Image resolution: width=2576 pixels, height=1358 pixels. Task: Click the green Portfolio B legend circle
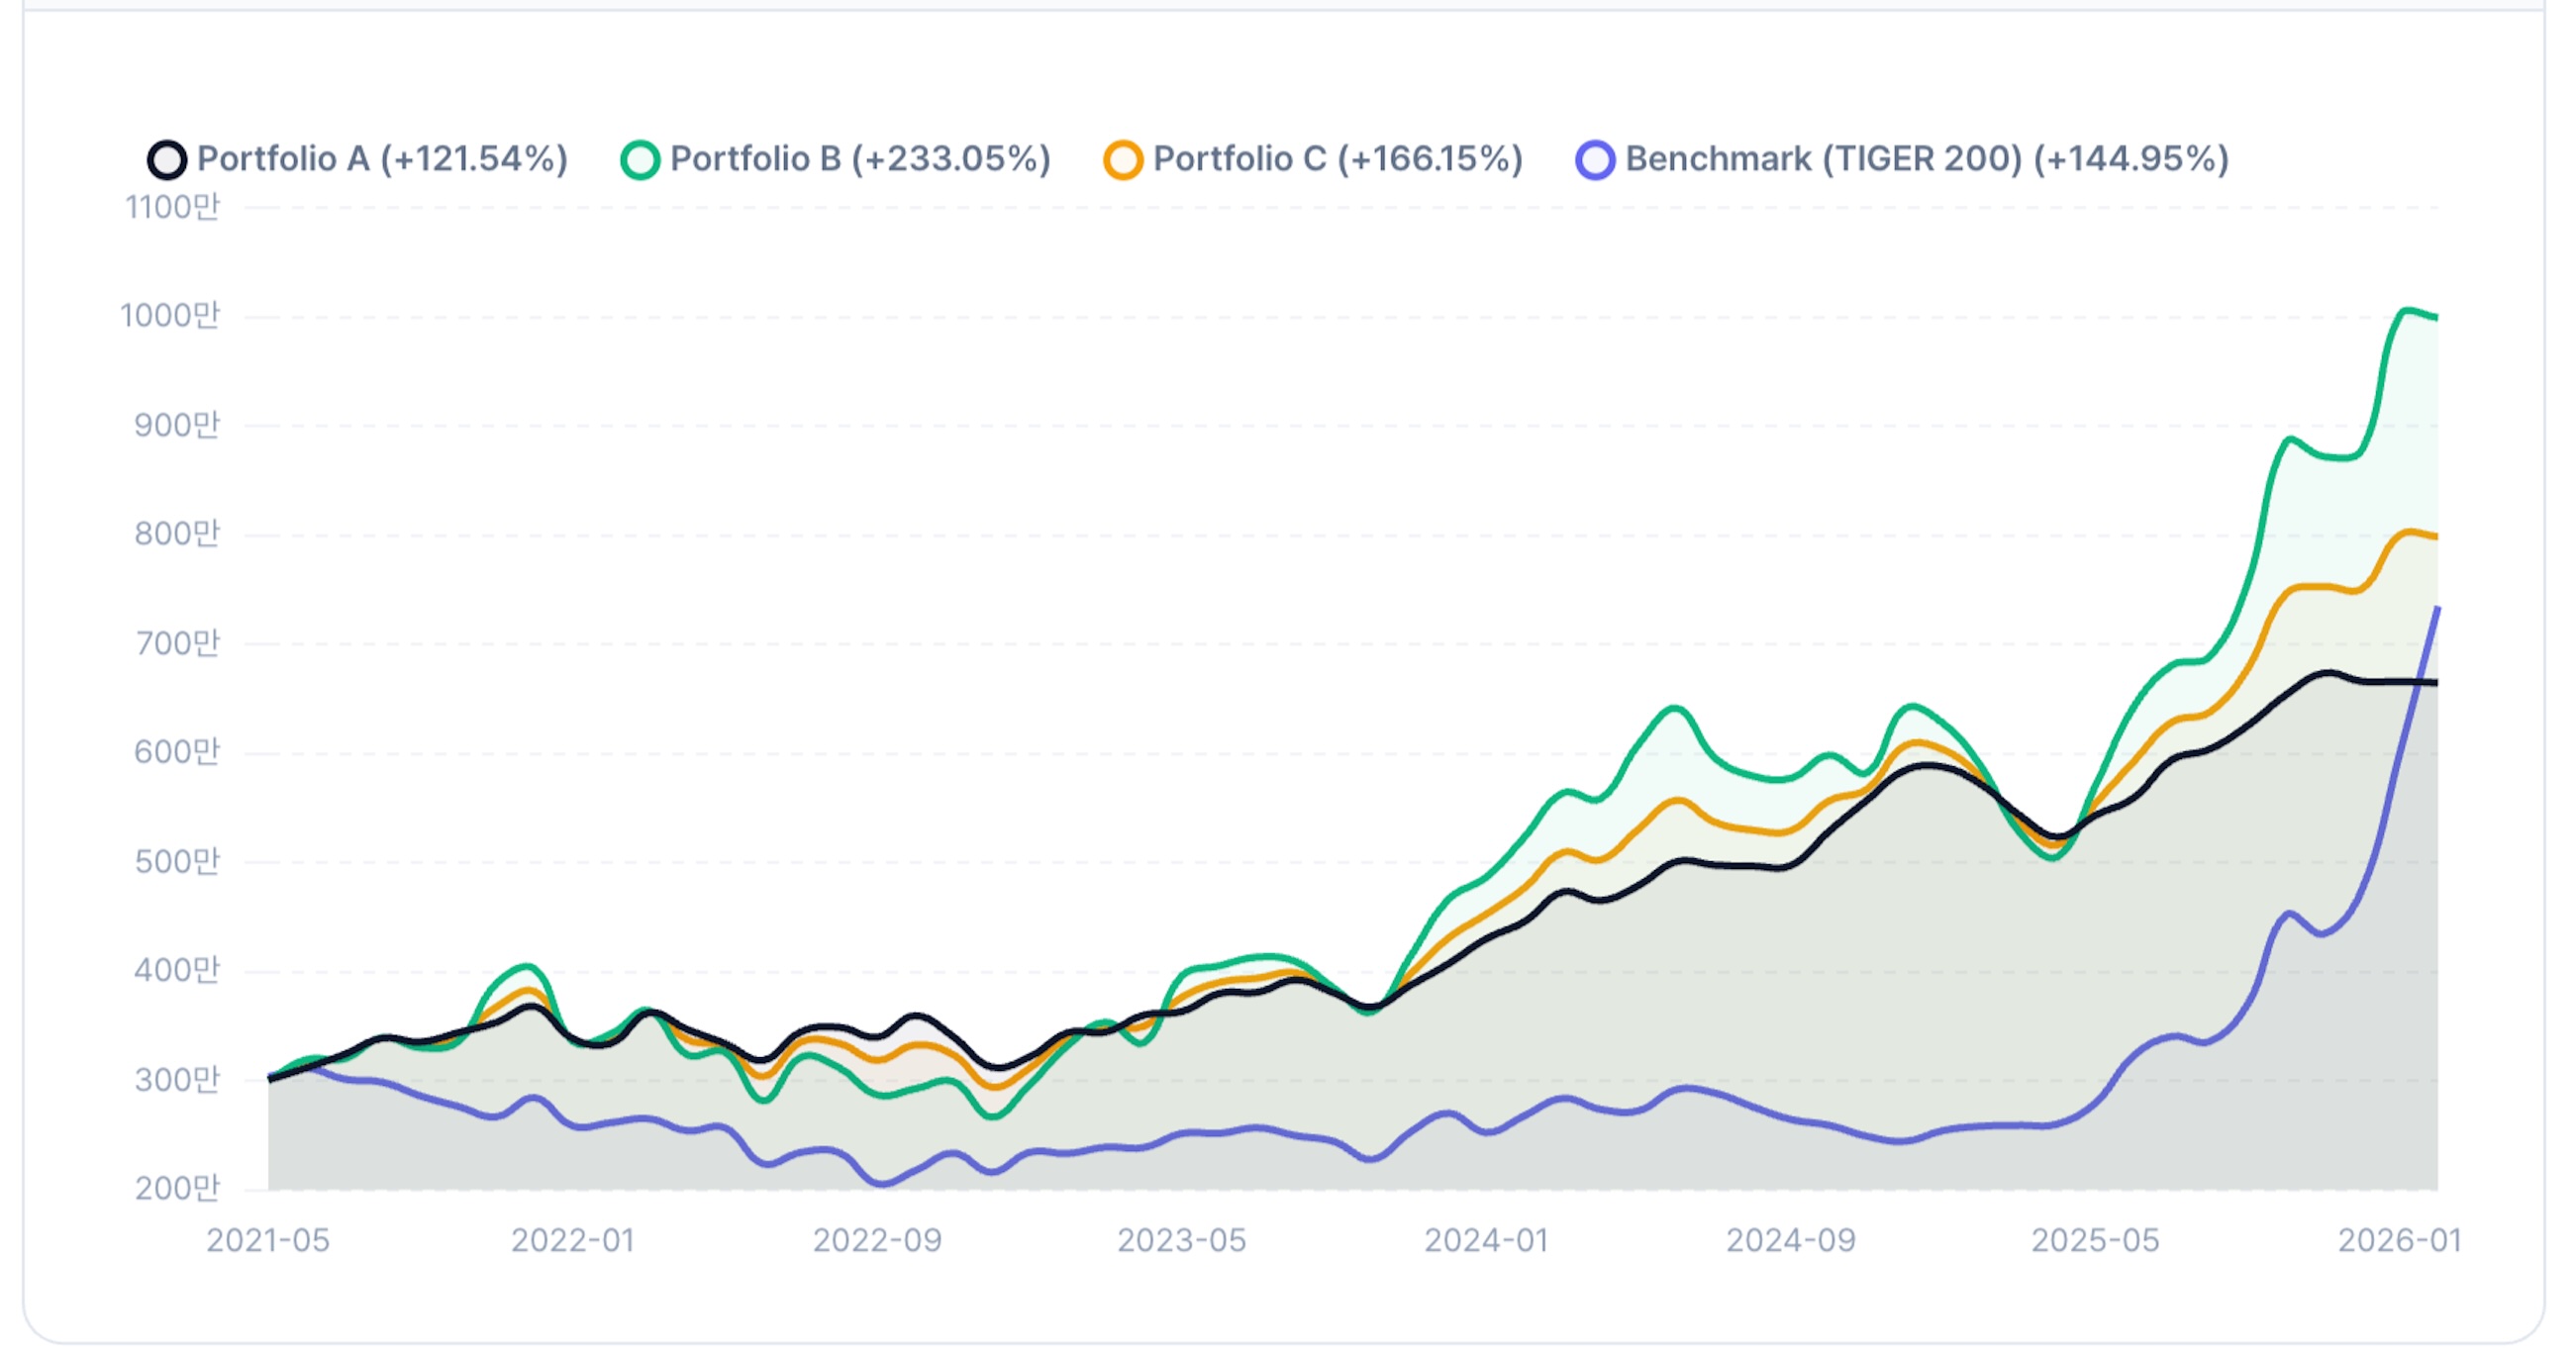(640, 160)
